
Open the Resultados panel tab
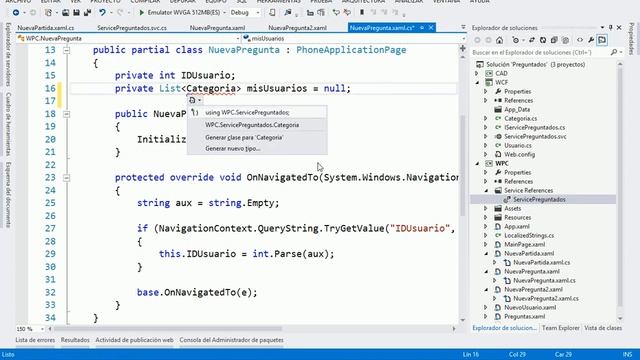pos(75,340)
